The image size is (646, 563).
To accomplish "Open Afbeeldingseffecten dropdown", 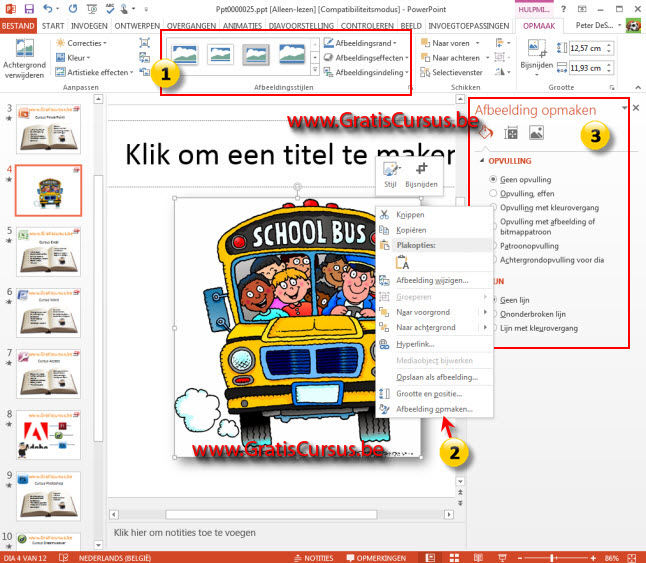I will [366, 58].
